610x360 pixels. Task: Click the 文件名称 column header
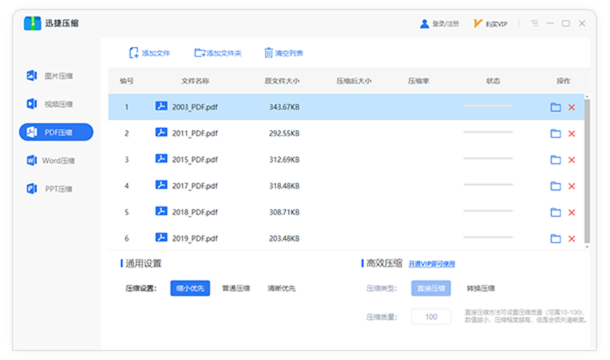[x=195, y=81]
